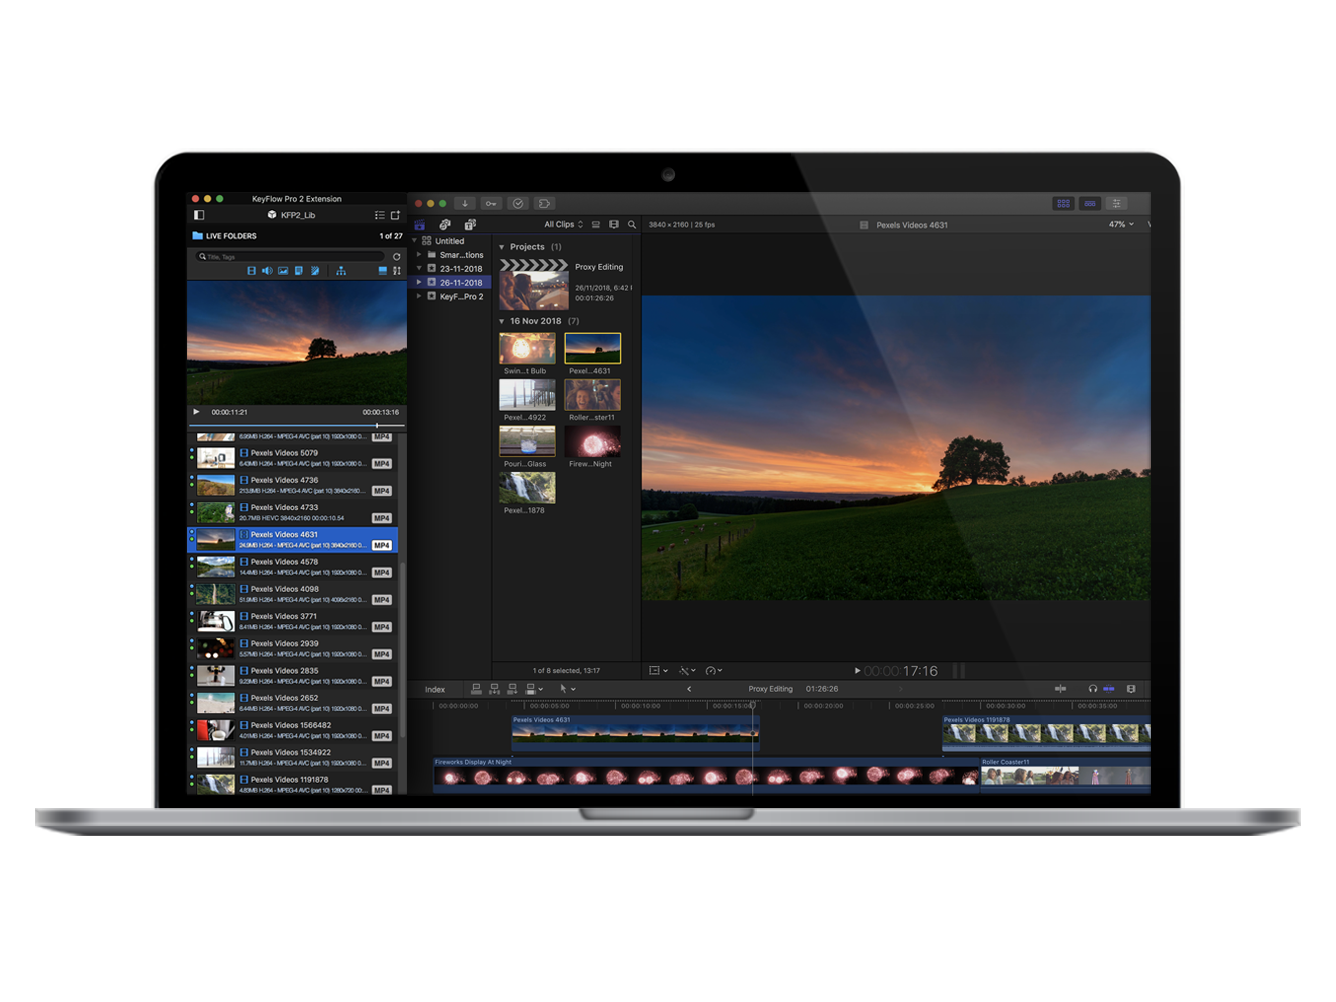Open the KeyFlow list view options icon
Image resolution: width=1336 pixels, height=1002 pixels.
tap(380, 215)
